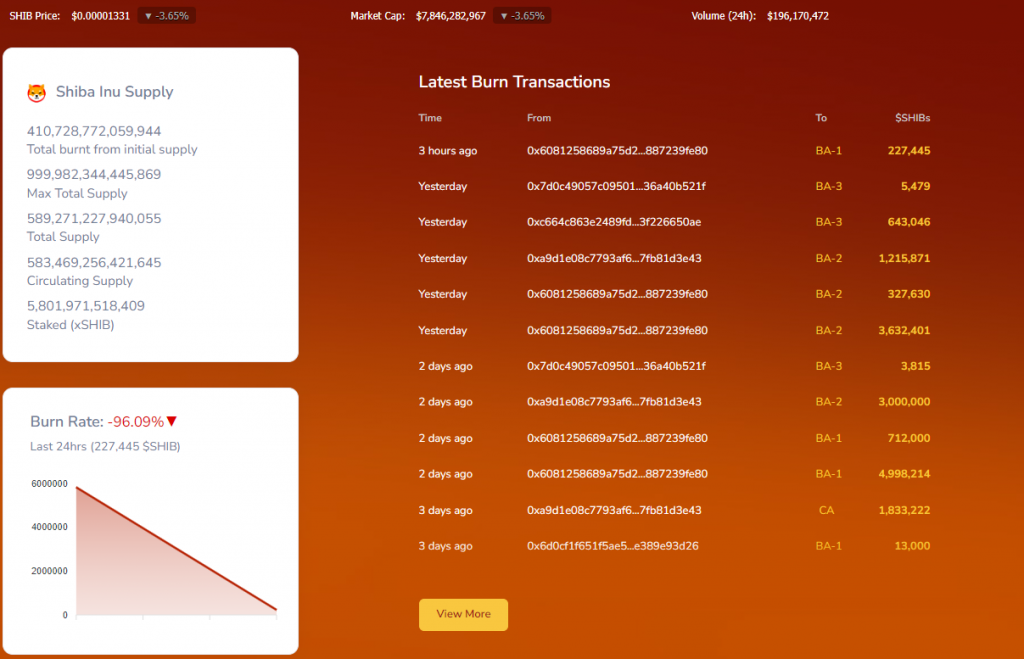Click market cap value $7,846,282,967
This screenshot has height=659, width=1024.
(x=451, y=16)
